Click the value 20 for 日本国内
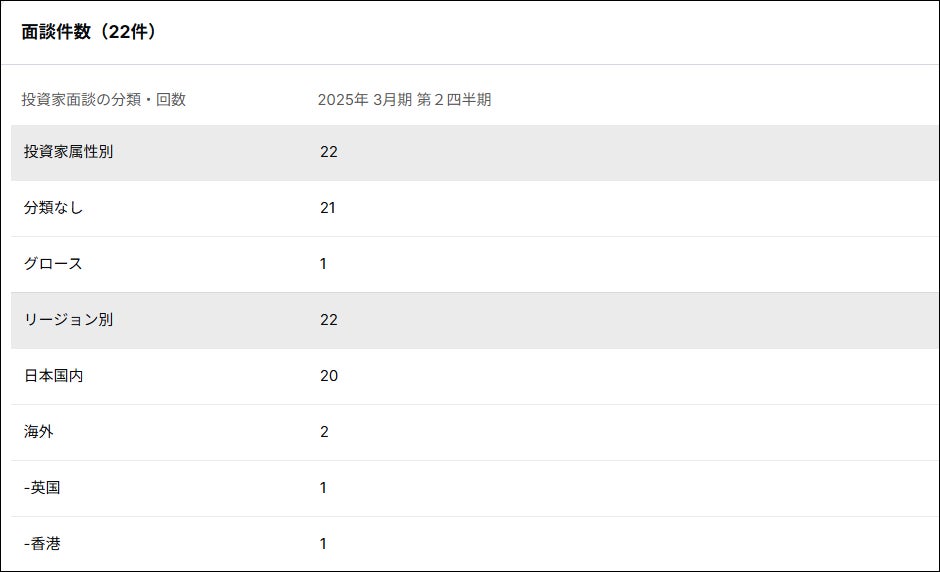 (329, 376)
